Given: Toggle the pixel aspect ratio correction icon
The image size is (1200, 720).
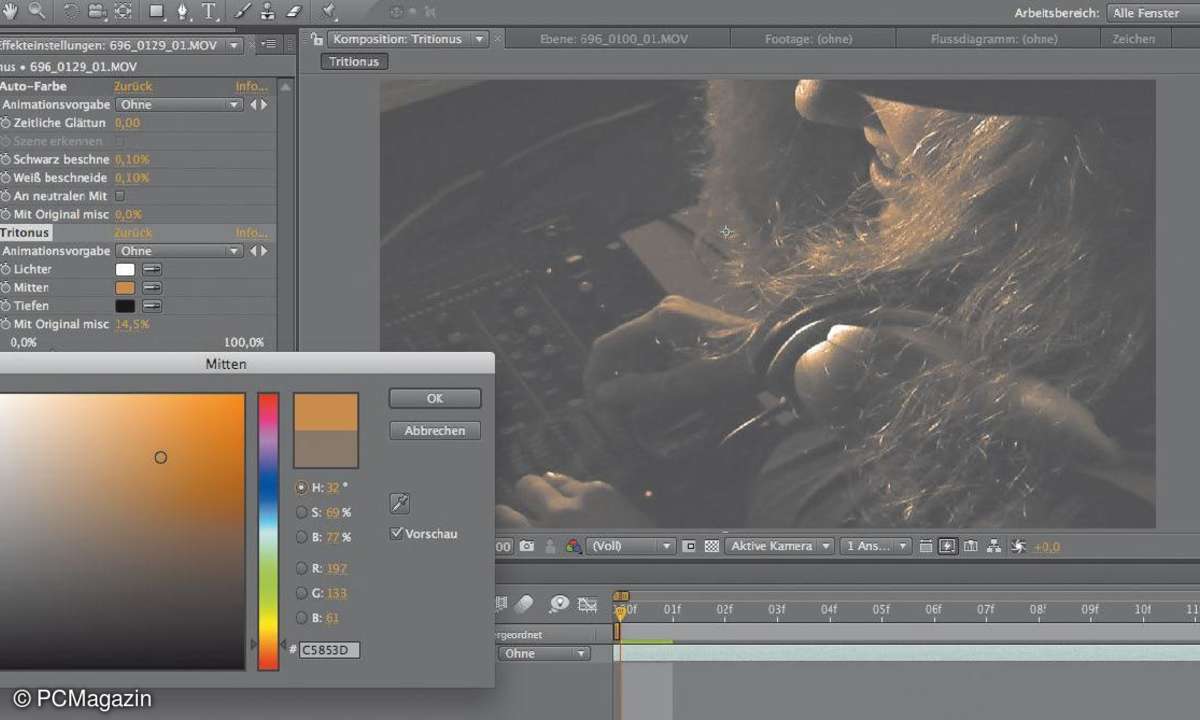Looking at the screenshot, I should coord(925,546).
